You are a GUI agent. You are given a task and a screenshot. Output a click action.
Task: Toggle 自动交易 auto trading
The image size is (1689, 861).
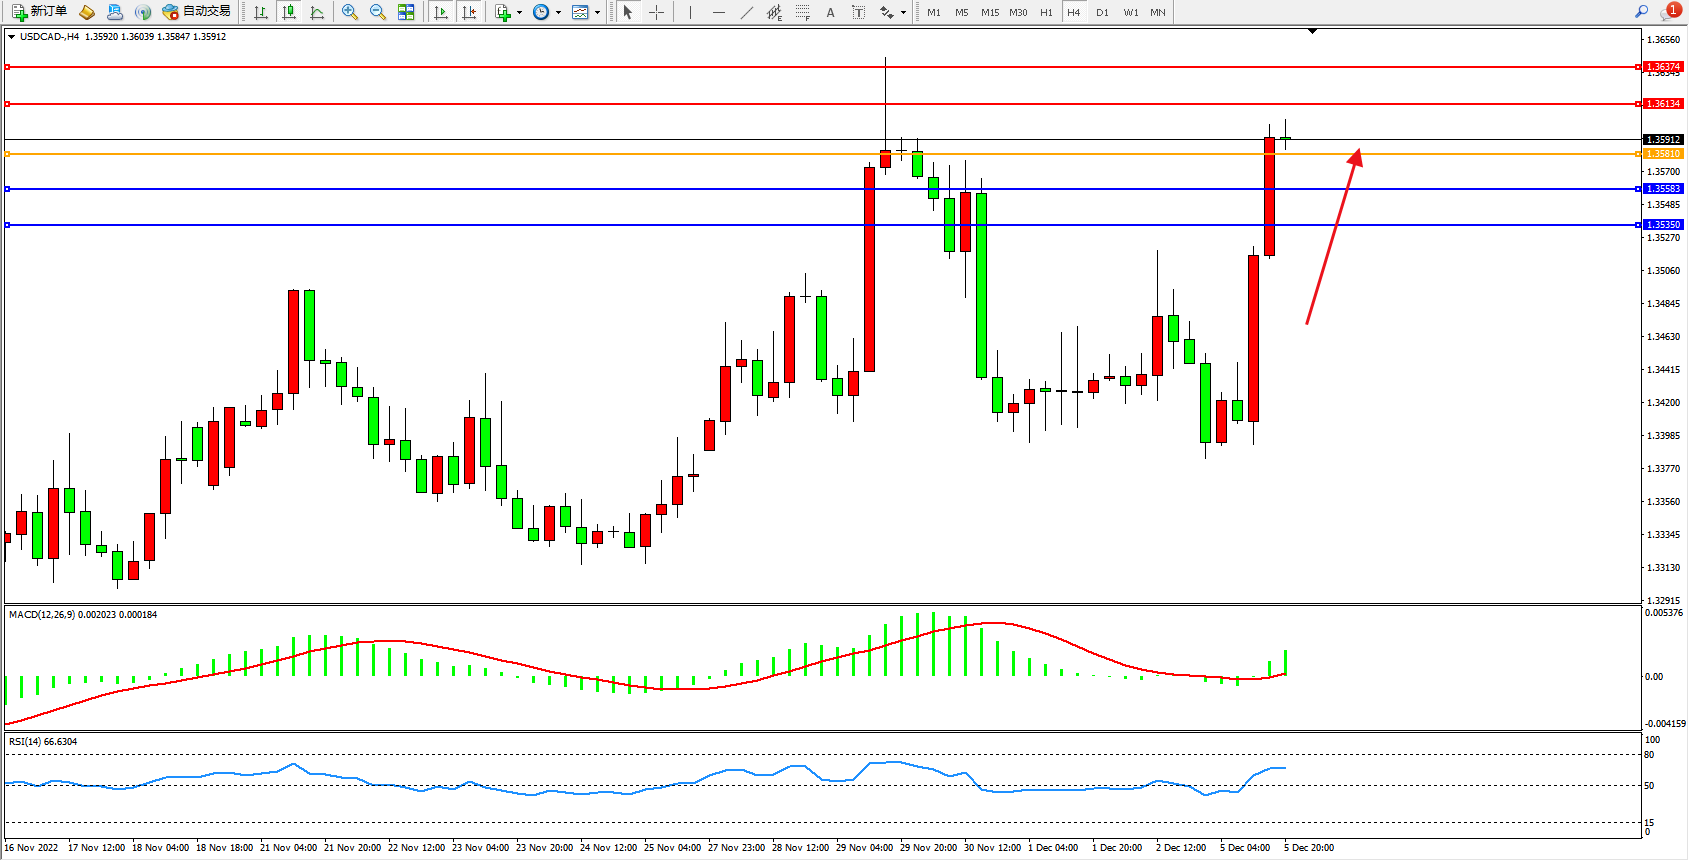[197, 12]
